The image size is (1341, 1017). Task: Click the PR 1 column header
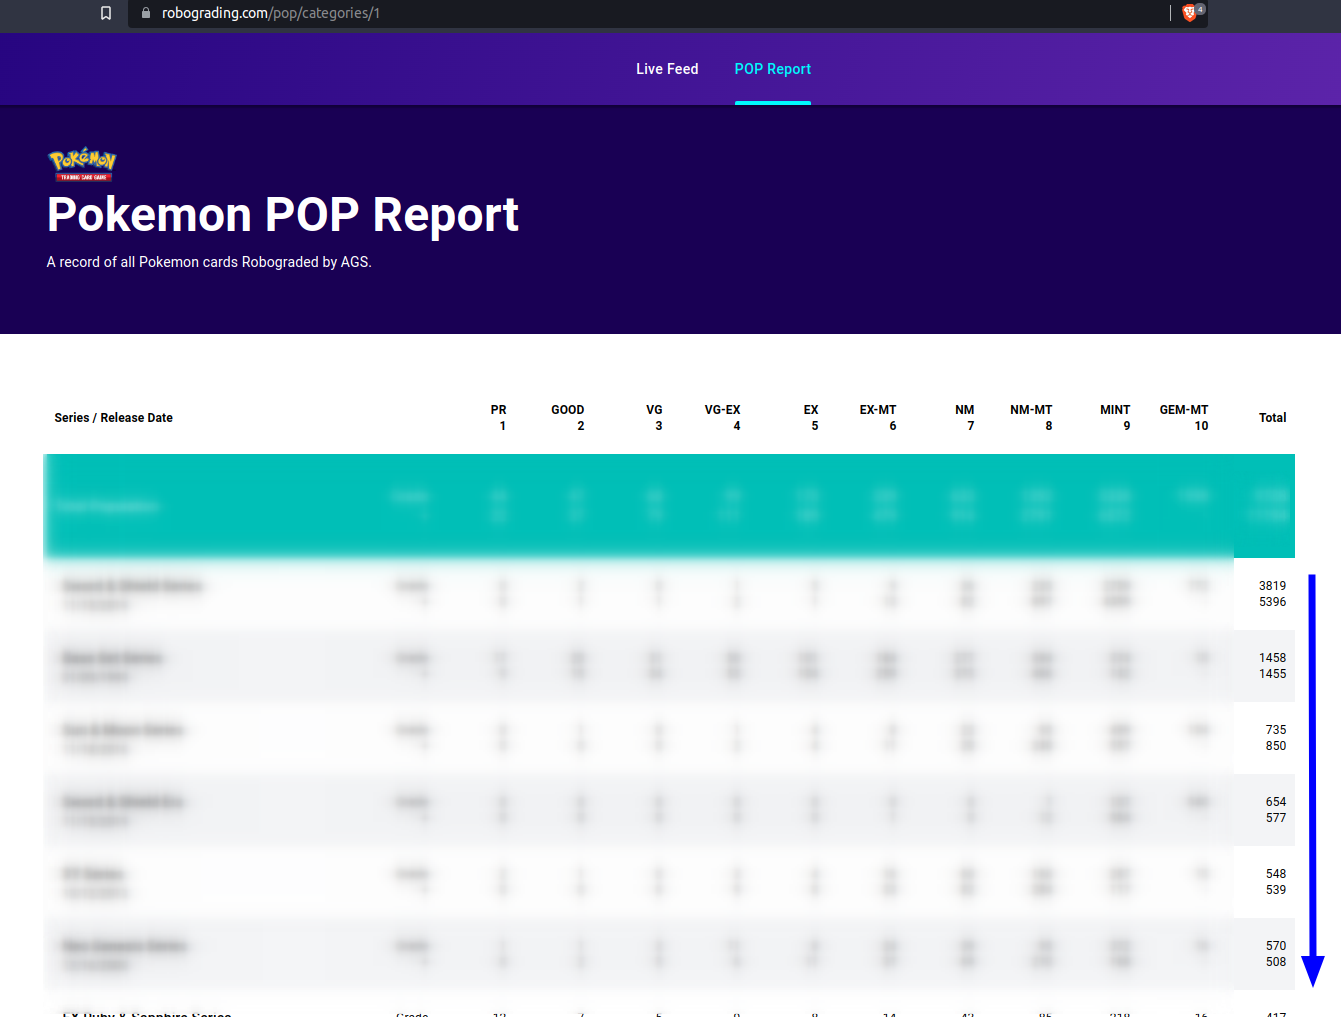pyautogui.click(x=499, y=418)
